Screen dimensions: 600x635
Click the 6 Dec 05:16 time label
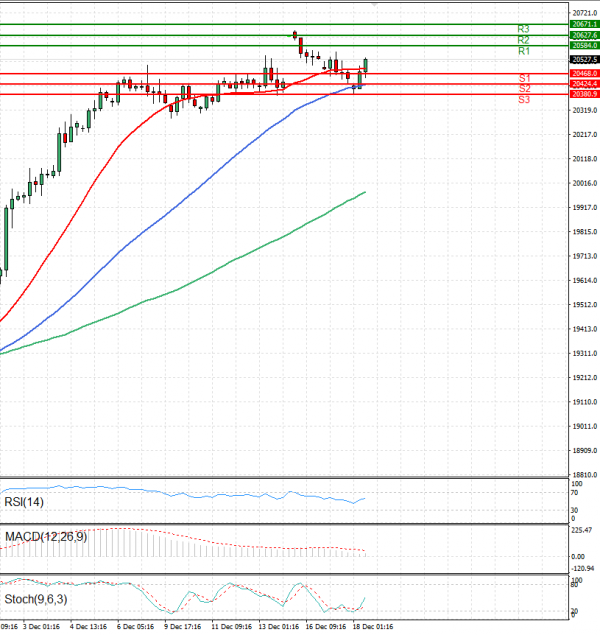pos(135,627)
